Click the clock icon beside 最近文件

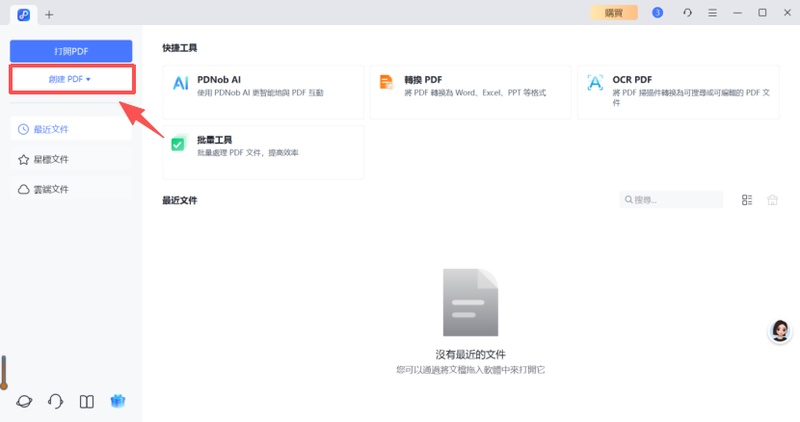pyautogui.click(x=23, y=129)
